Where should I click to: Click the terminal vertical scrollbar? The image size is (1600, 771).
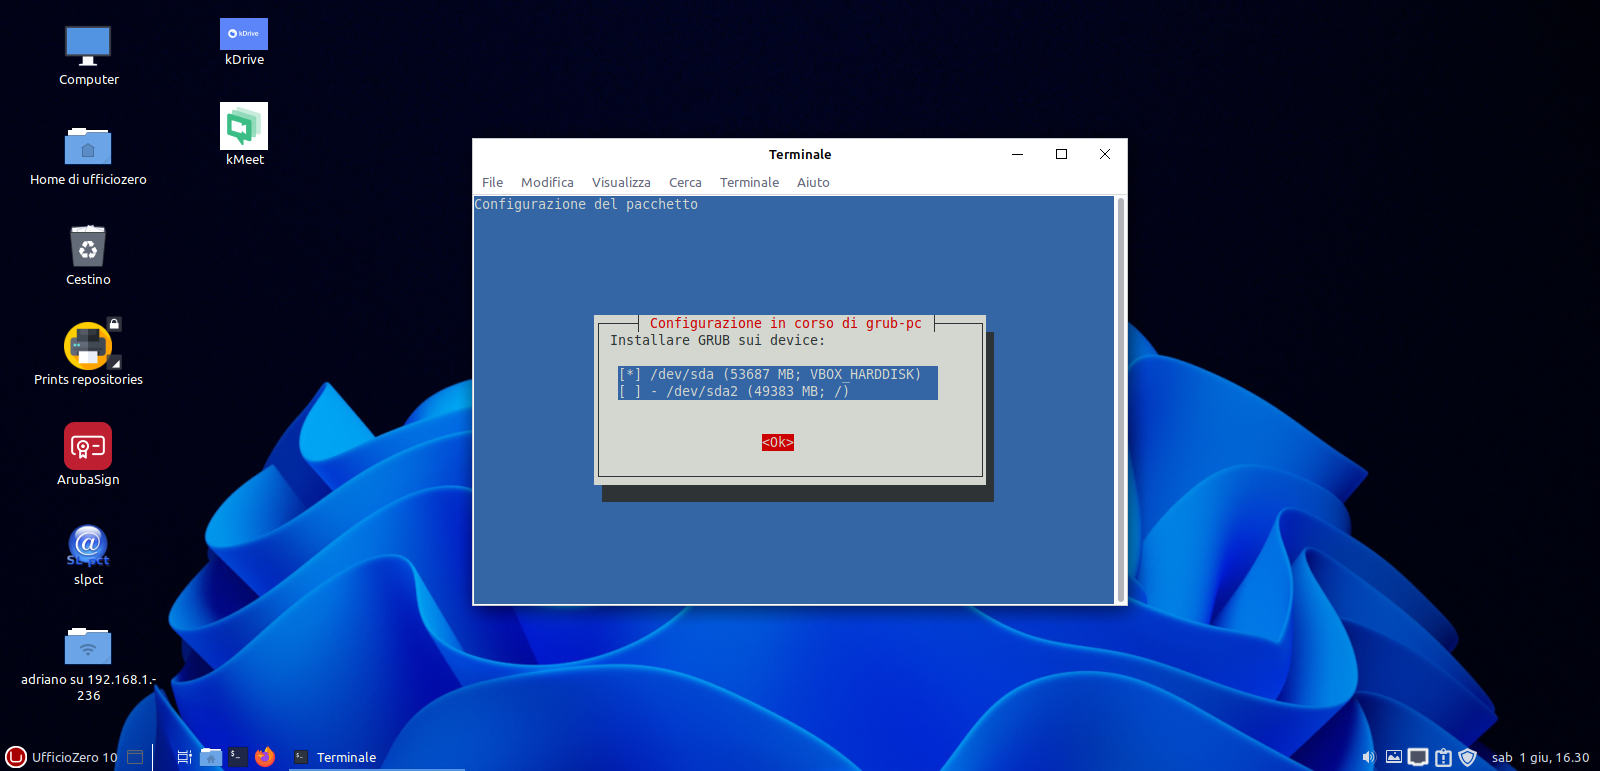pyautogui.click(x=1120, y=400)
